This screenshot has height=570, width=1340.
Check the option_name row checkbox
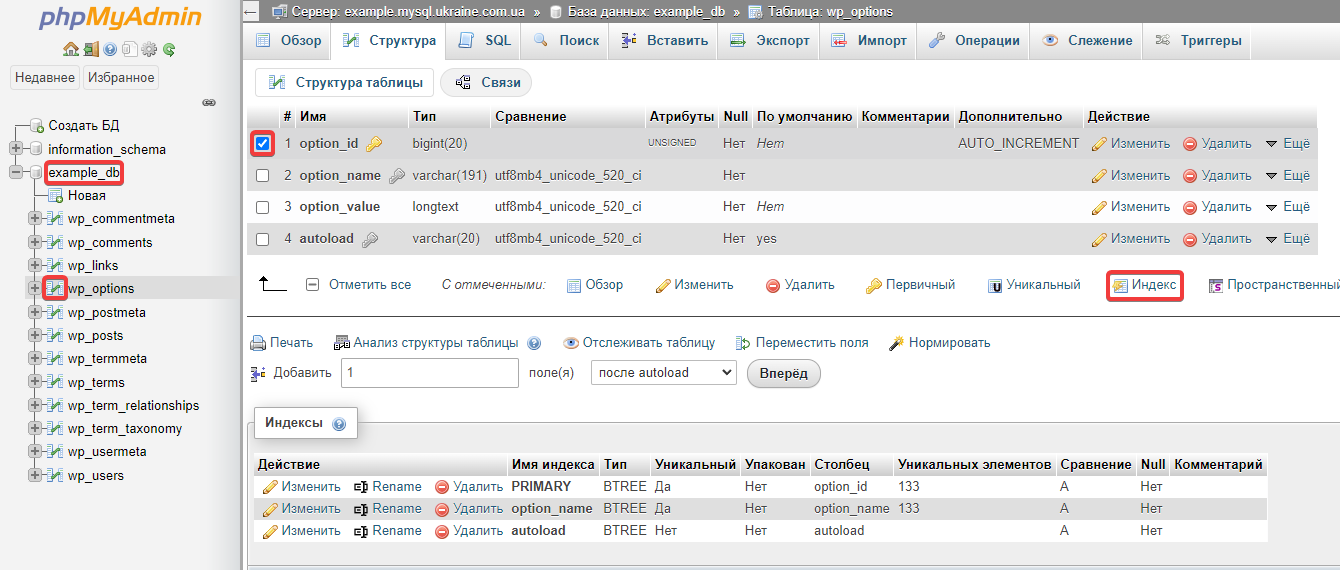pyautogui.click(x=262, y=176)
